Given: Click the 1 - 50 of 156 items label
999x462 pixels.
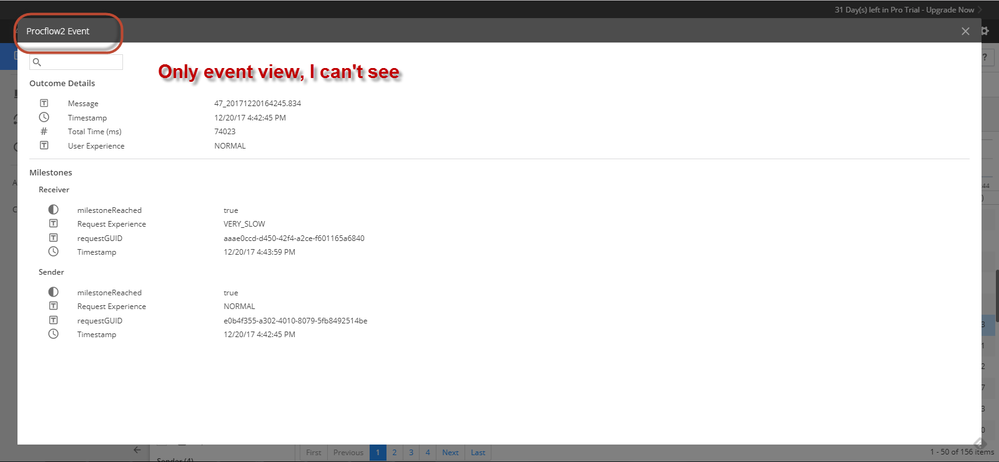Looking at the screenshot, I should coord(961,452).
